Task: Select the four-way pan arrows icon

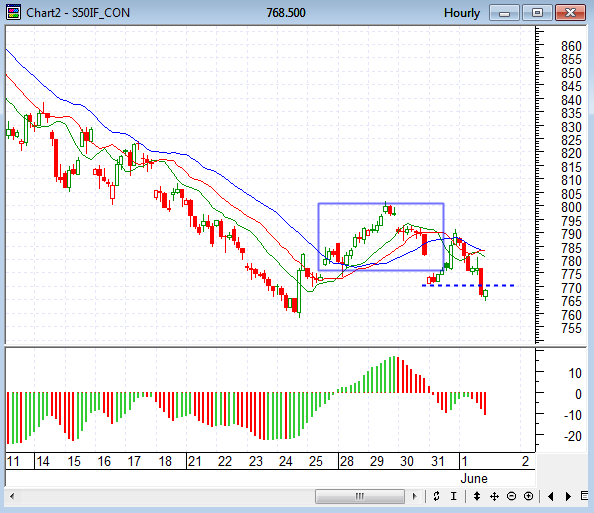Action: click(494, 496)
